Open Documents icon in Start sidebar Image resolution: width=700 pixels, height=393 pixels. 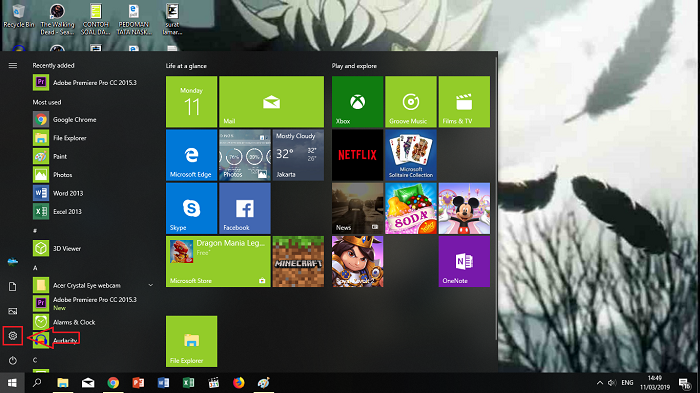pyautogui.click(x=12, y=286)
